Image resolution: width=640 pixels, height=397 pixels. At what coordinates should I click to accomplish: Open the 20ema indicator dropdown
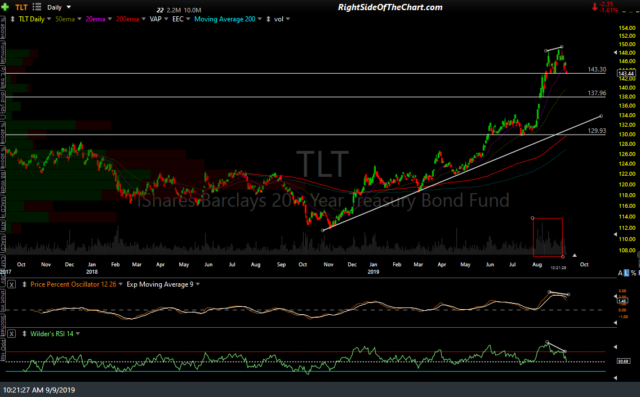110,19
